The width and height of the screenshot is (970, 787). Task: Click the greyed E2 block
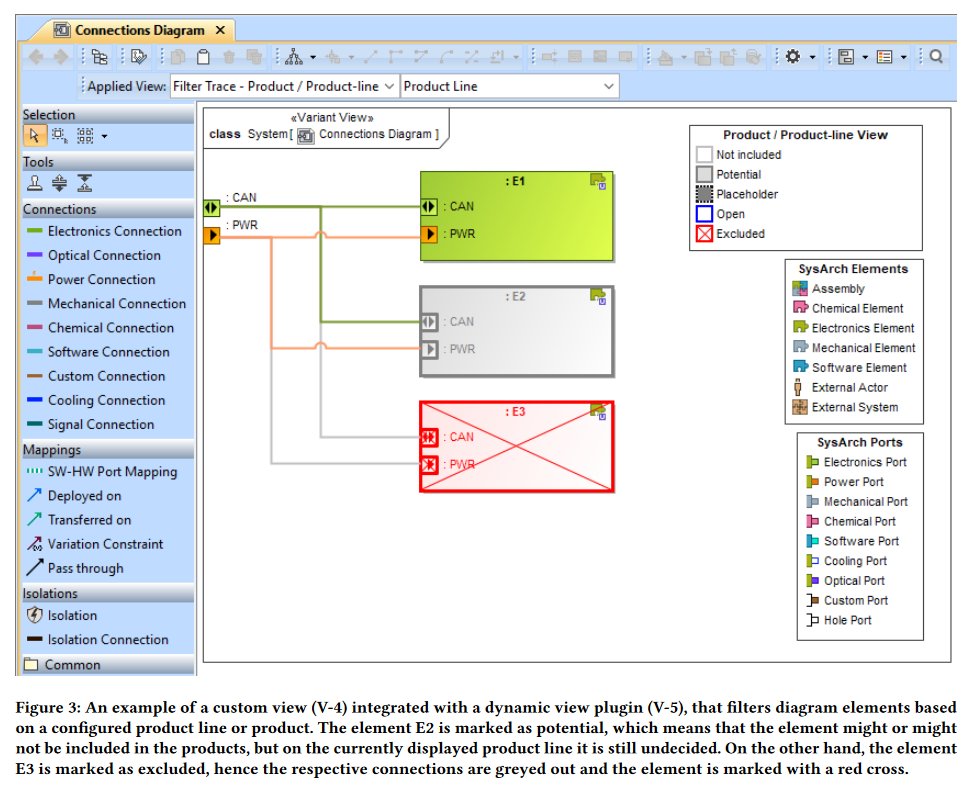click(517, 331)
